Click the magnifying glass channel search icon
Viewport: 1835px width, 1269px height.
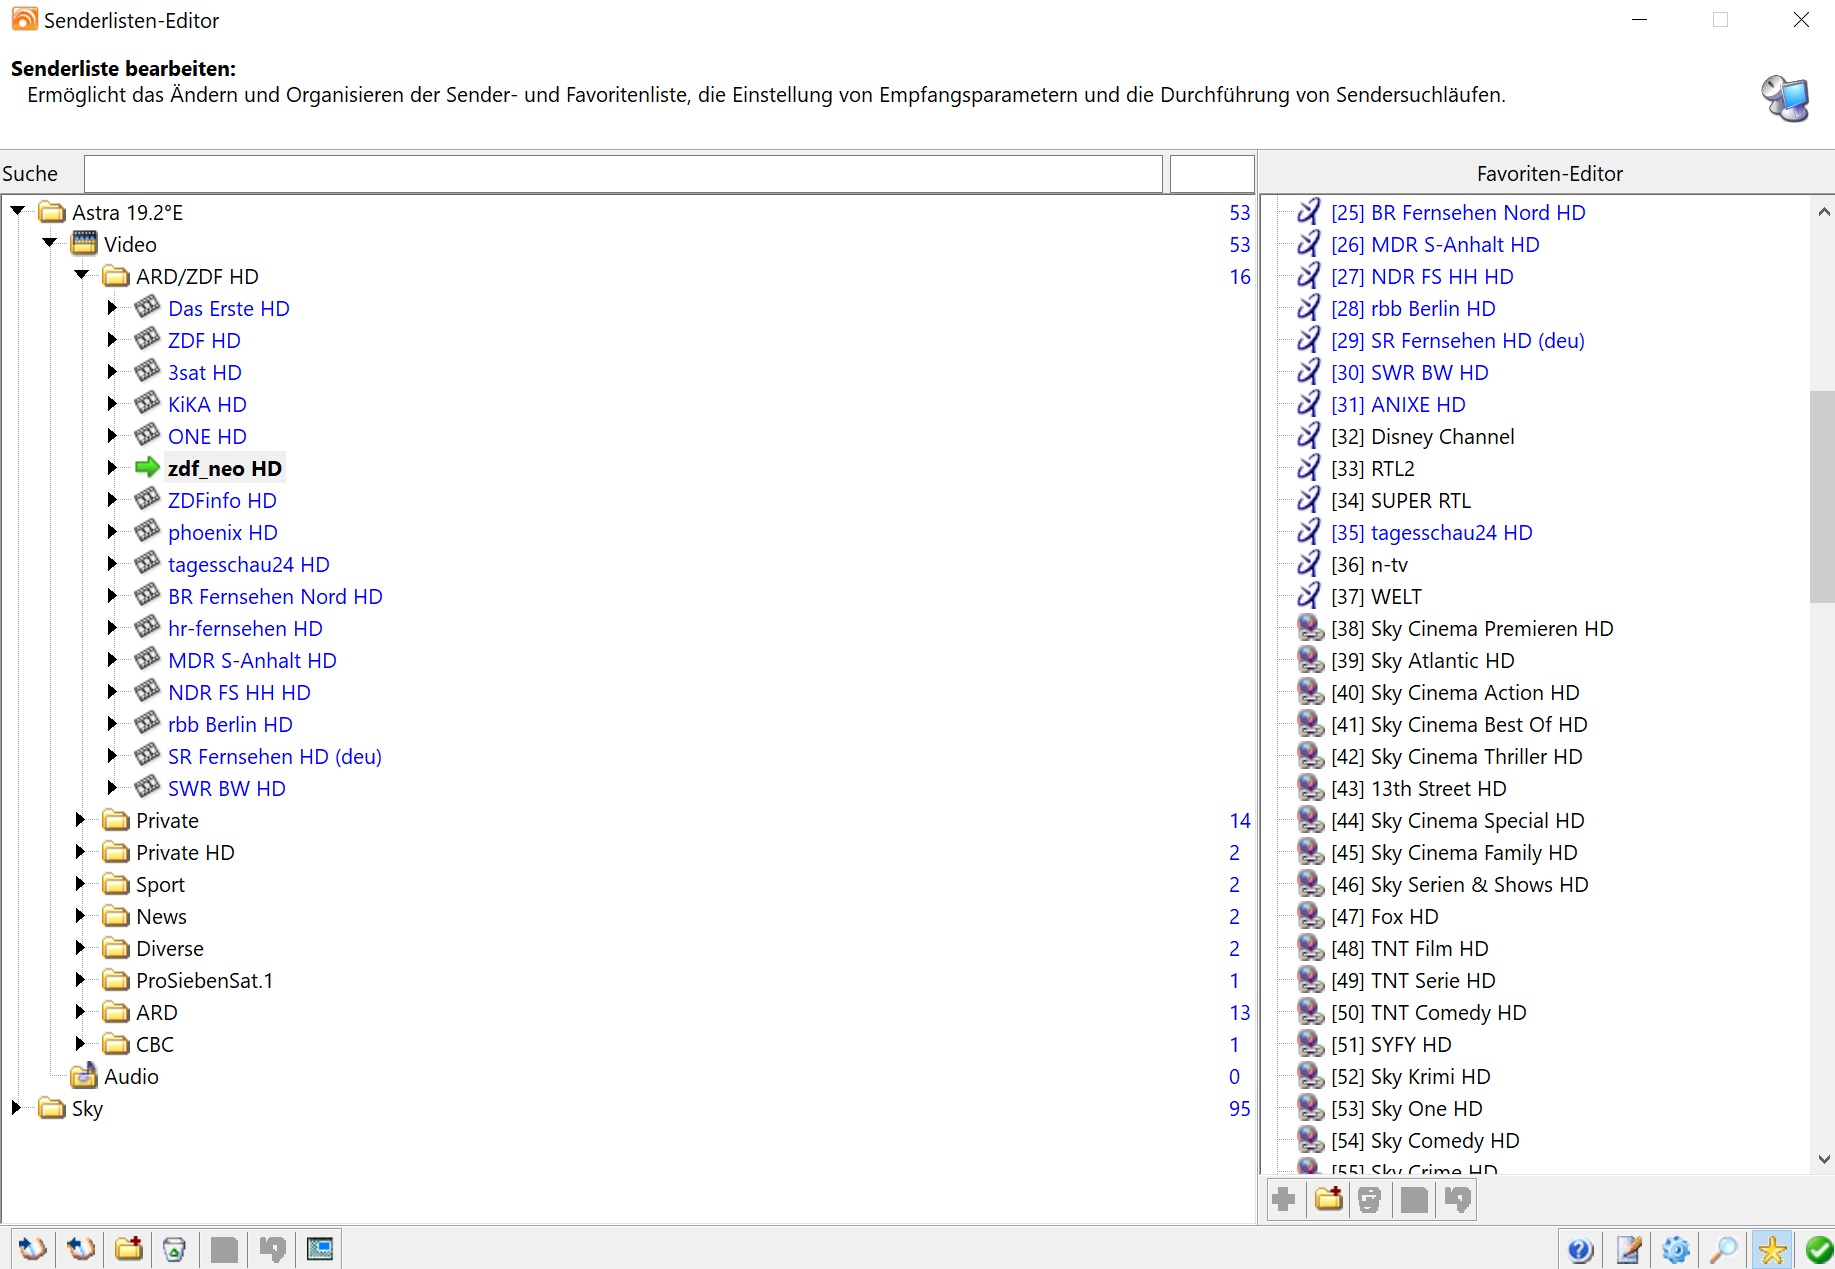coord(1724,1249)
